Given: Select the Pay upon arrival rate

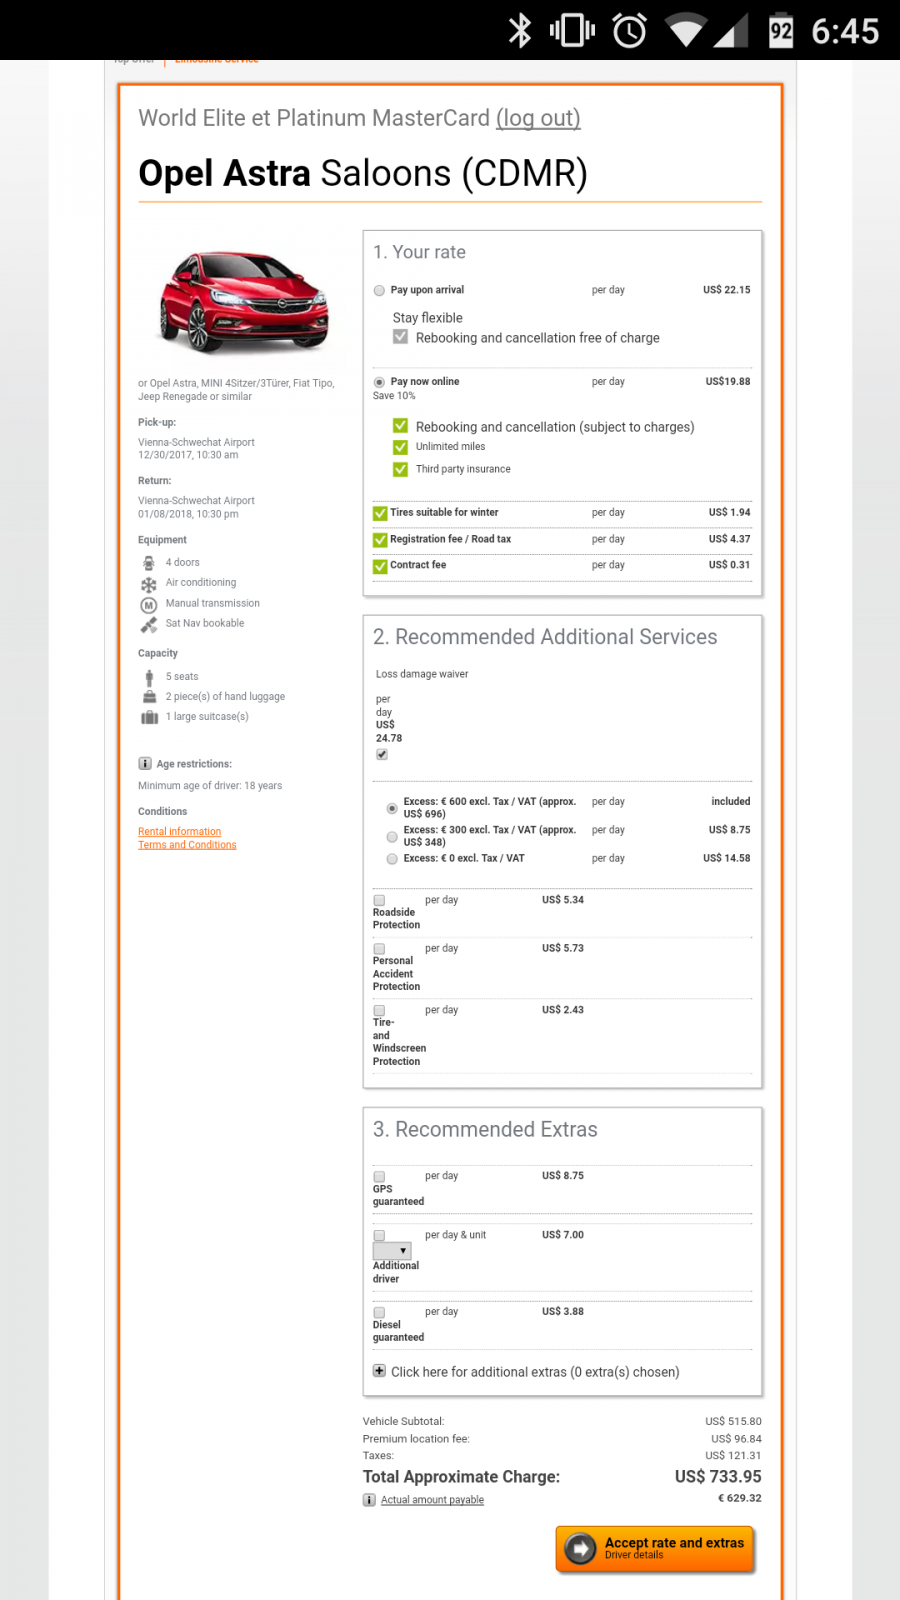Looking at the screenshot, I should point(379,291).
